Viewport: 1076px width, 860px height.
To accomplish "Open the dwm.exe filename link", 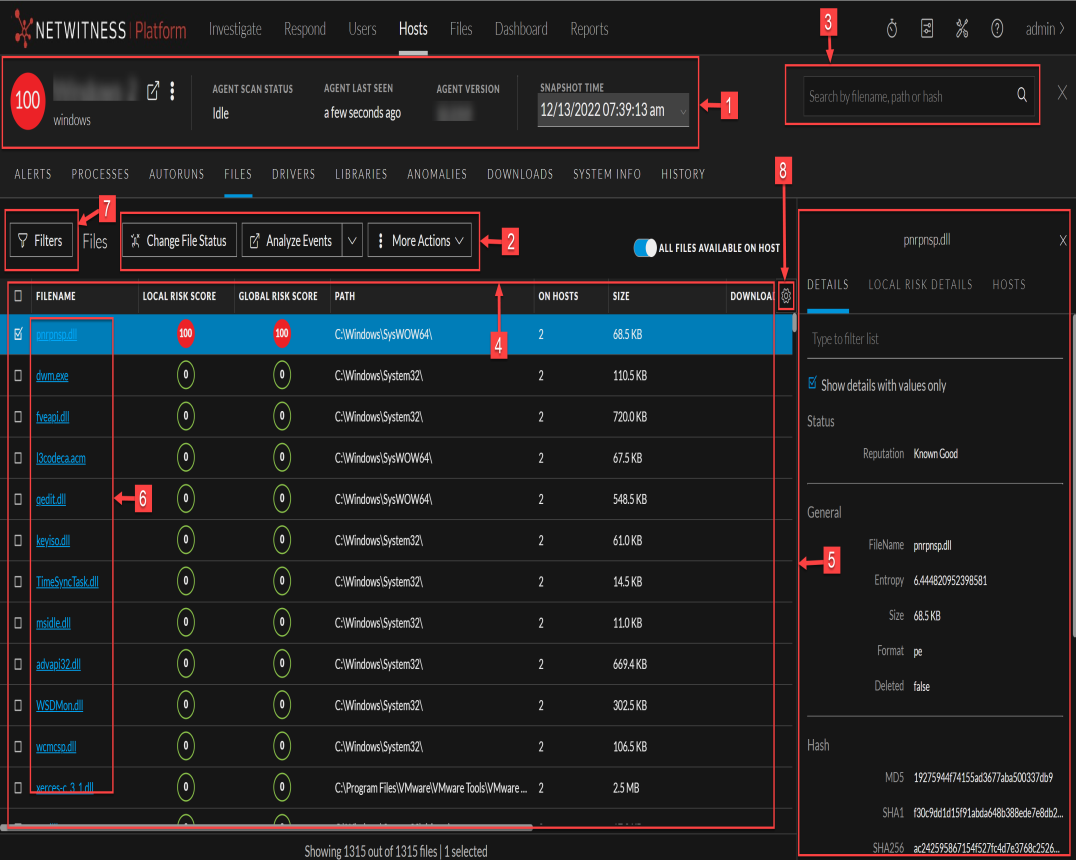I will click(52, 376).
